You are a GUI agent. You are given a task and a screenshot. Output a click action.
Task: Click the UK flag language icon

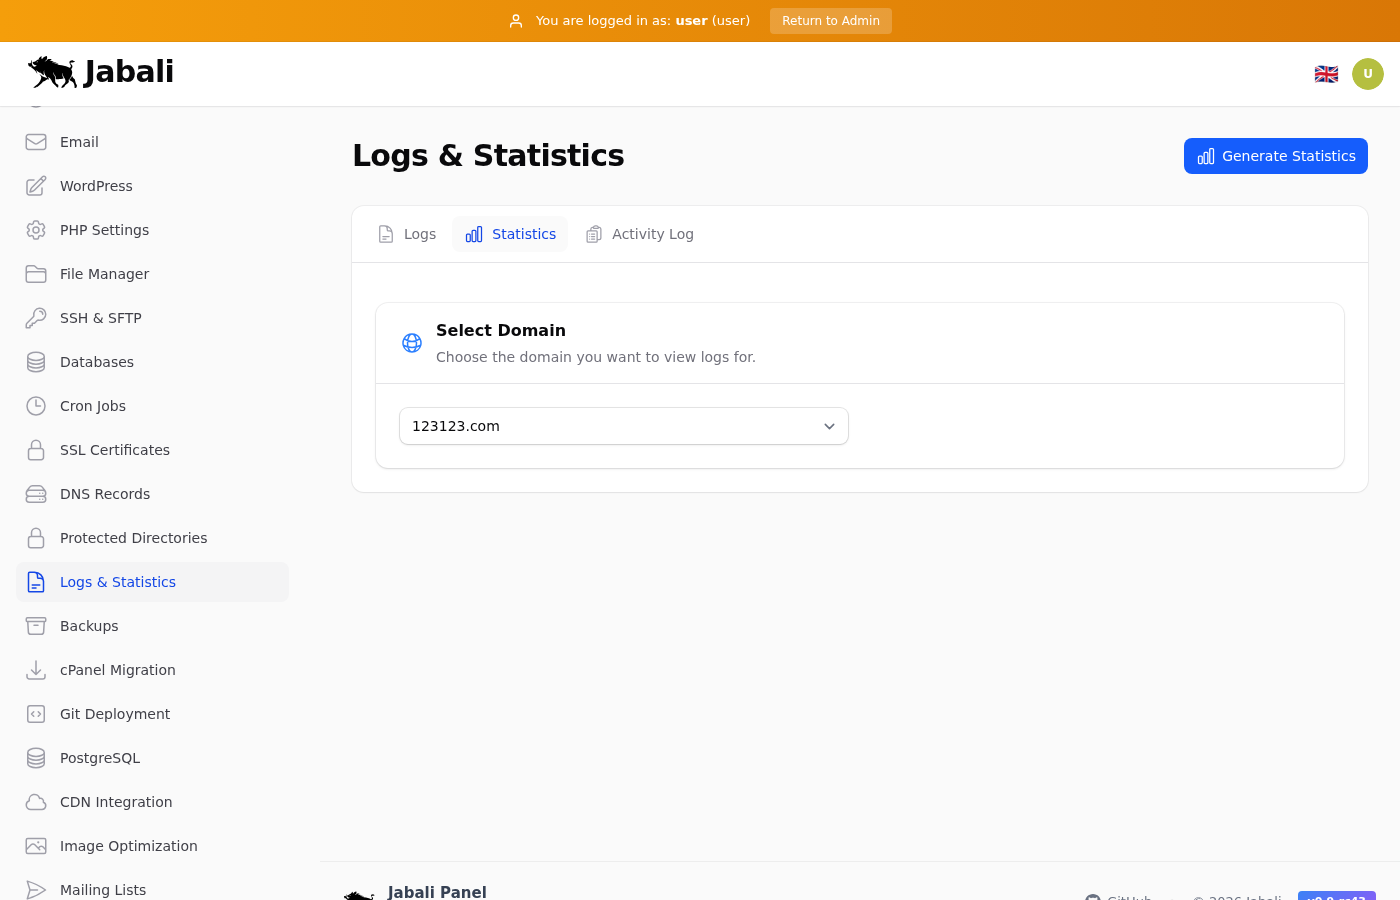[x=1326, y=74]
